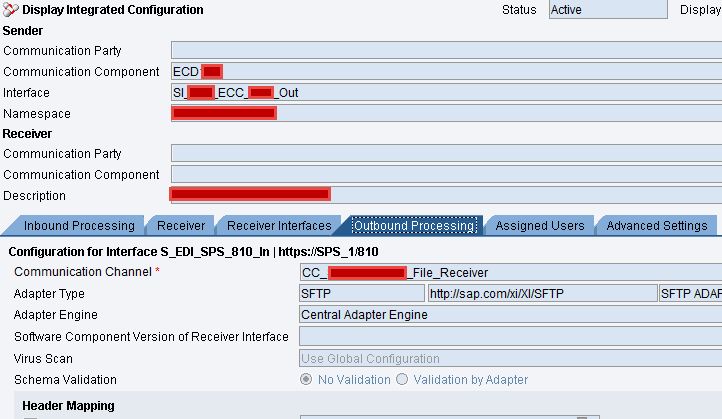Go to the Advanced Settings tab
This screenshot has width=722, height=419.
click(x=657, y=226)
